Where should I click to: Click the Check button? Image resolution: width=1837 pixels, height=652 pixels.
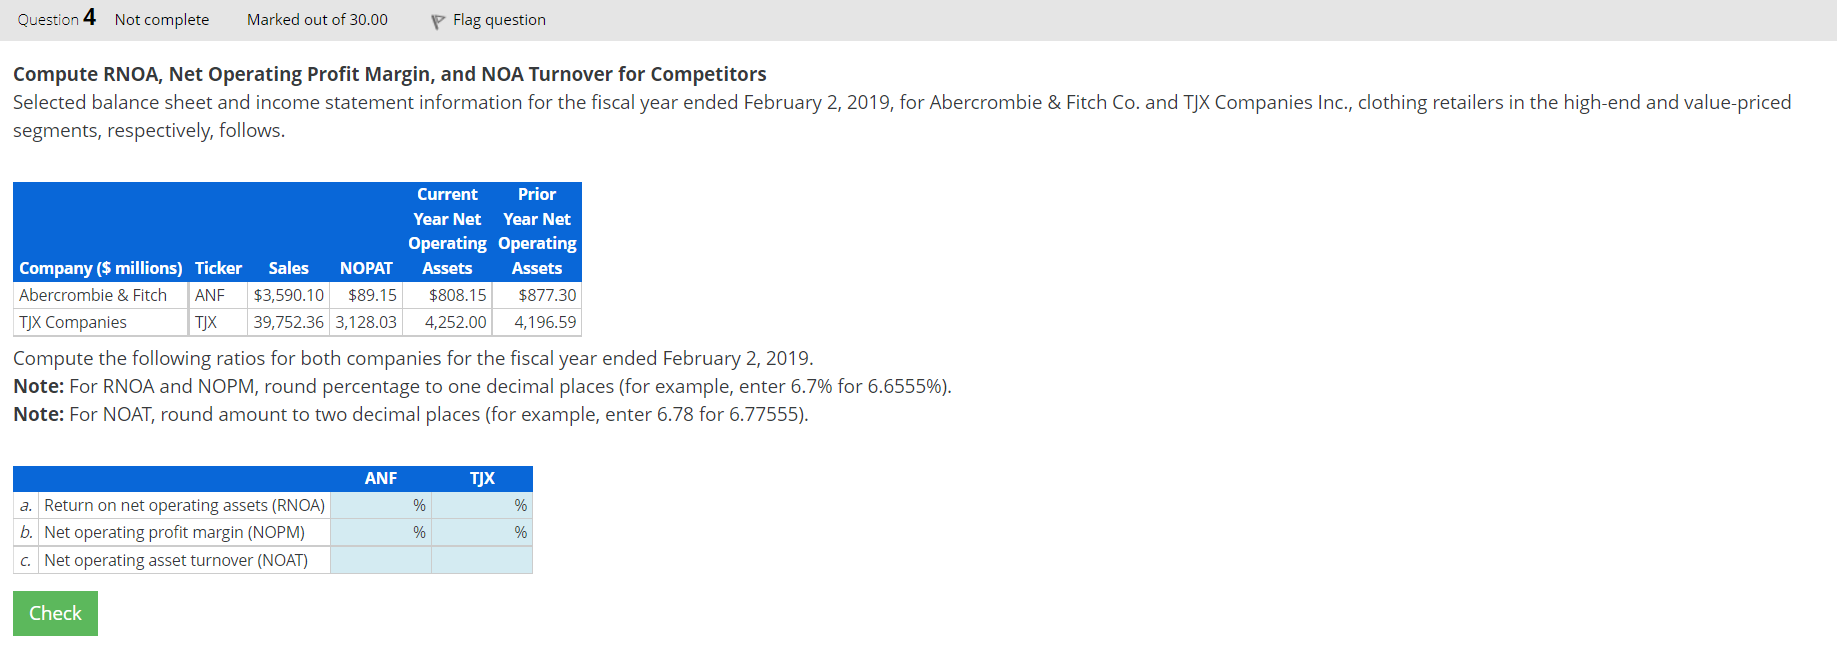coord(55,613)
